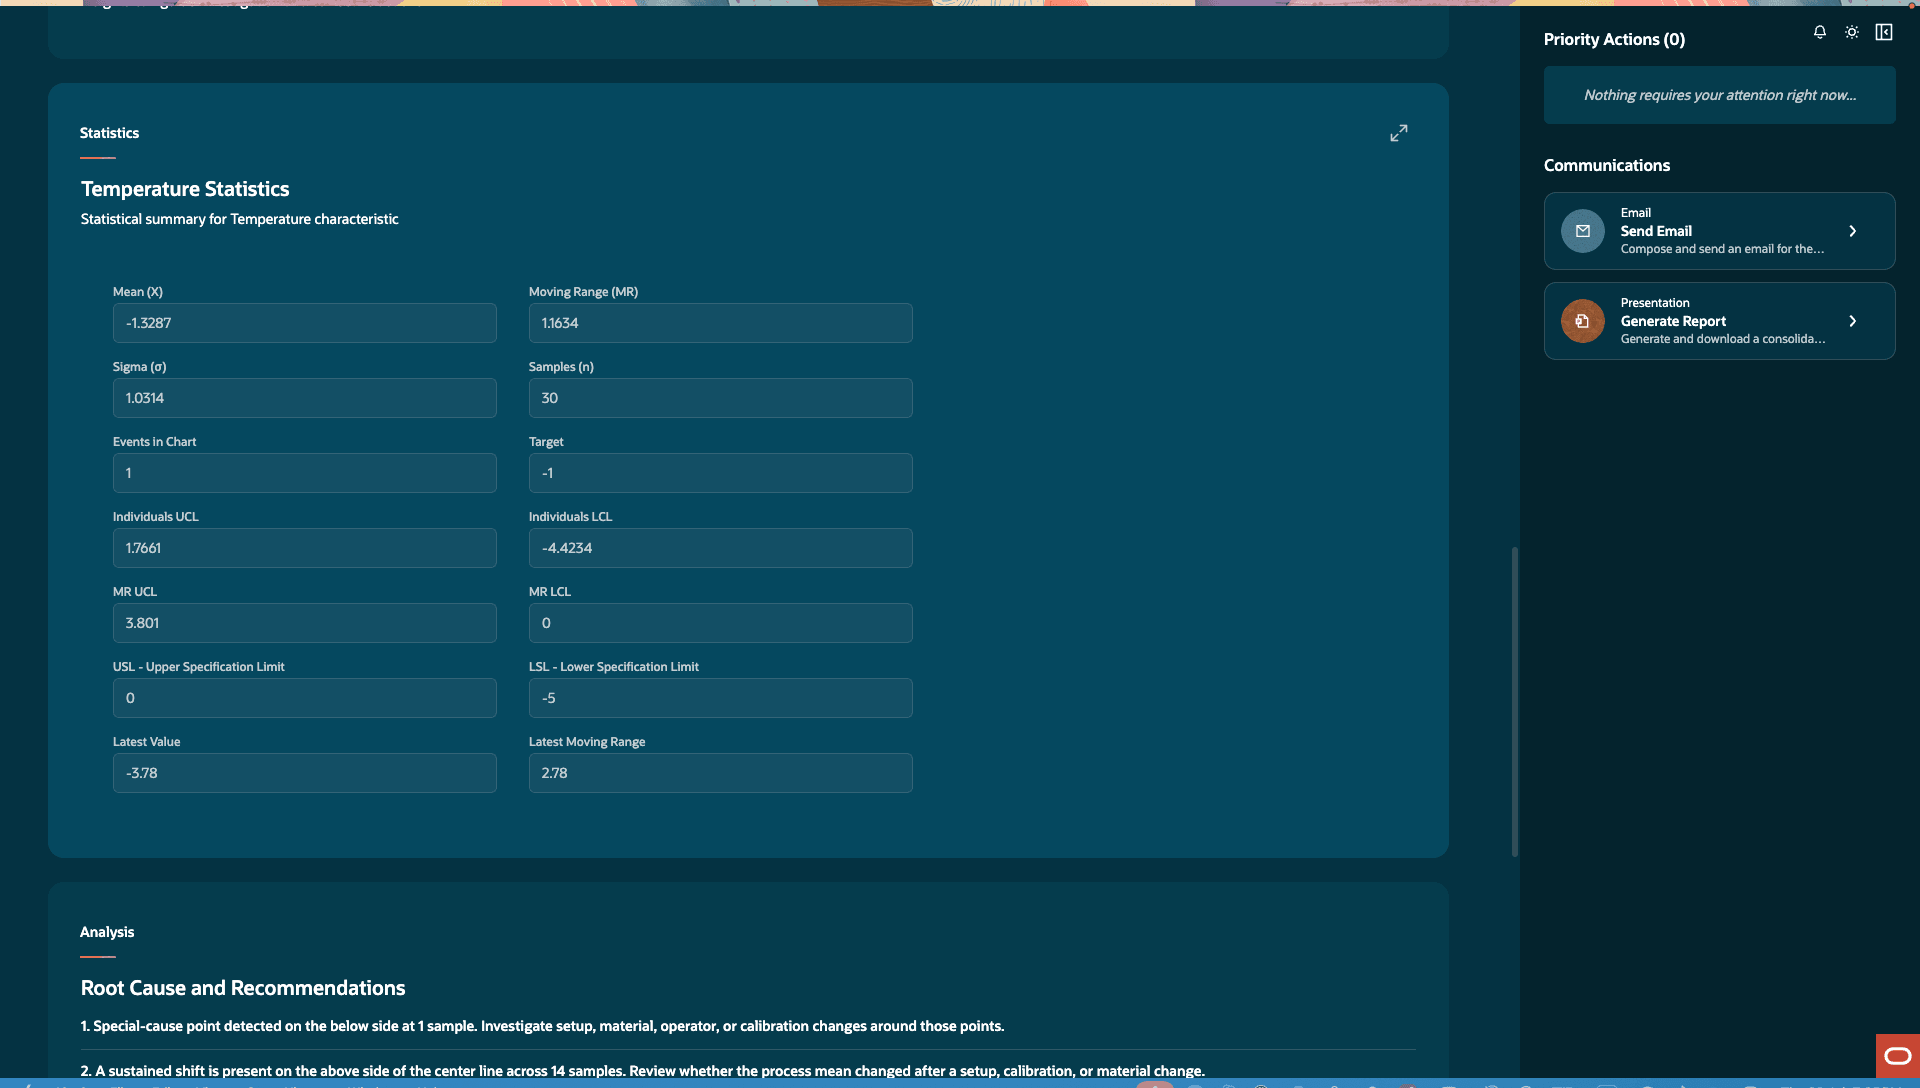This screenshot has width=1920, height=1088.
Task: Expand the Send Email chevron
Action: point(1852,231)
